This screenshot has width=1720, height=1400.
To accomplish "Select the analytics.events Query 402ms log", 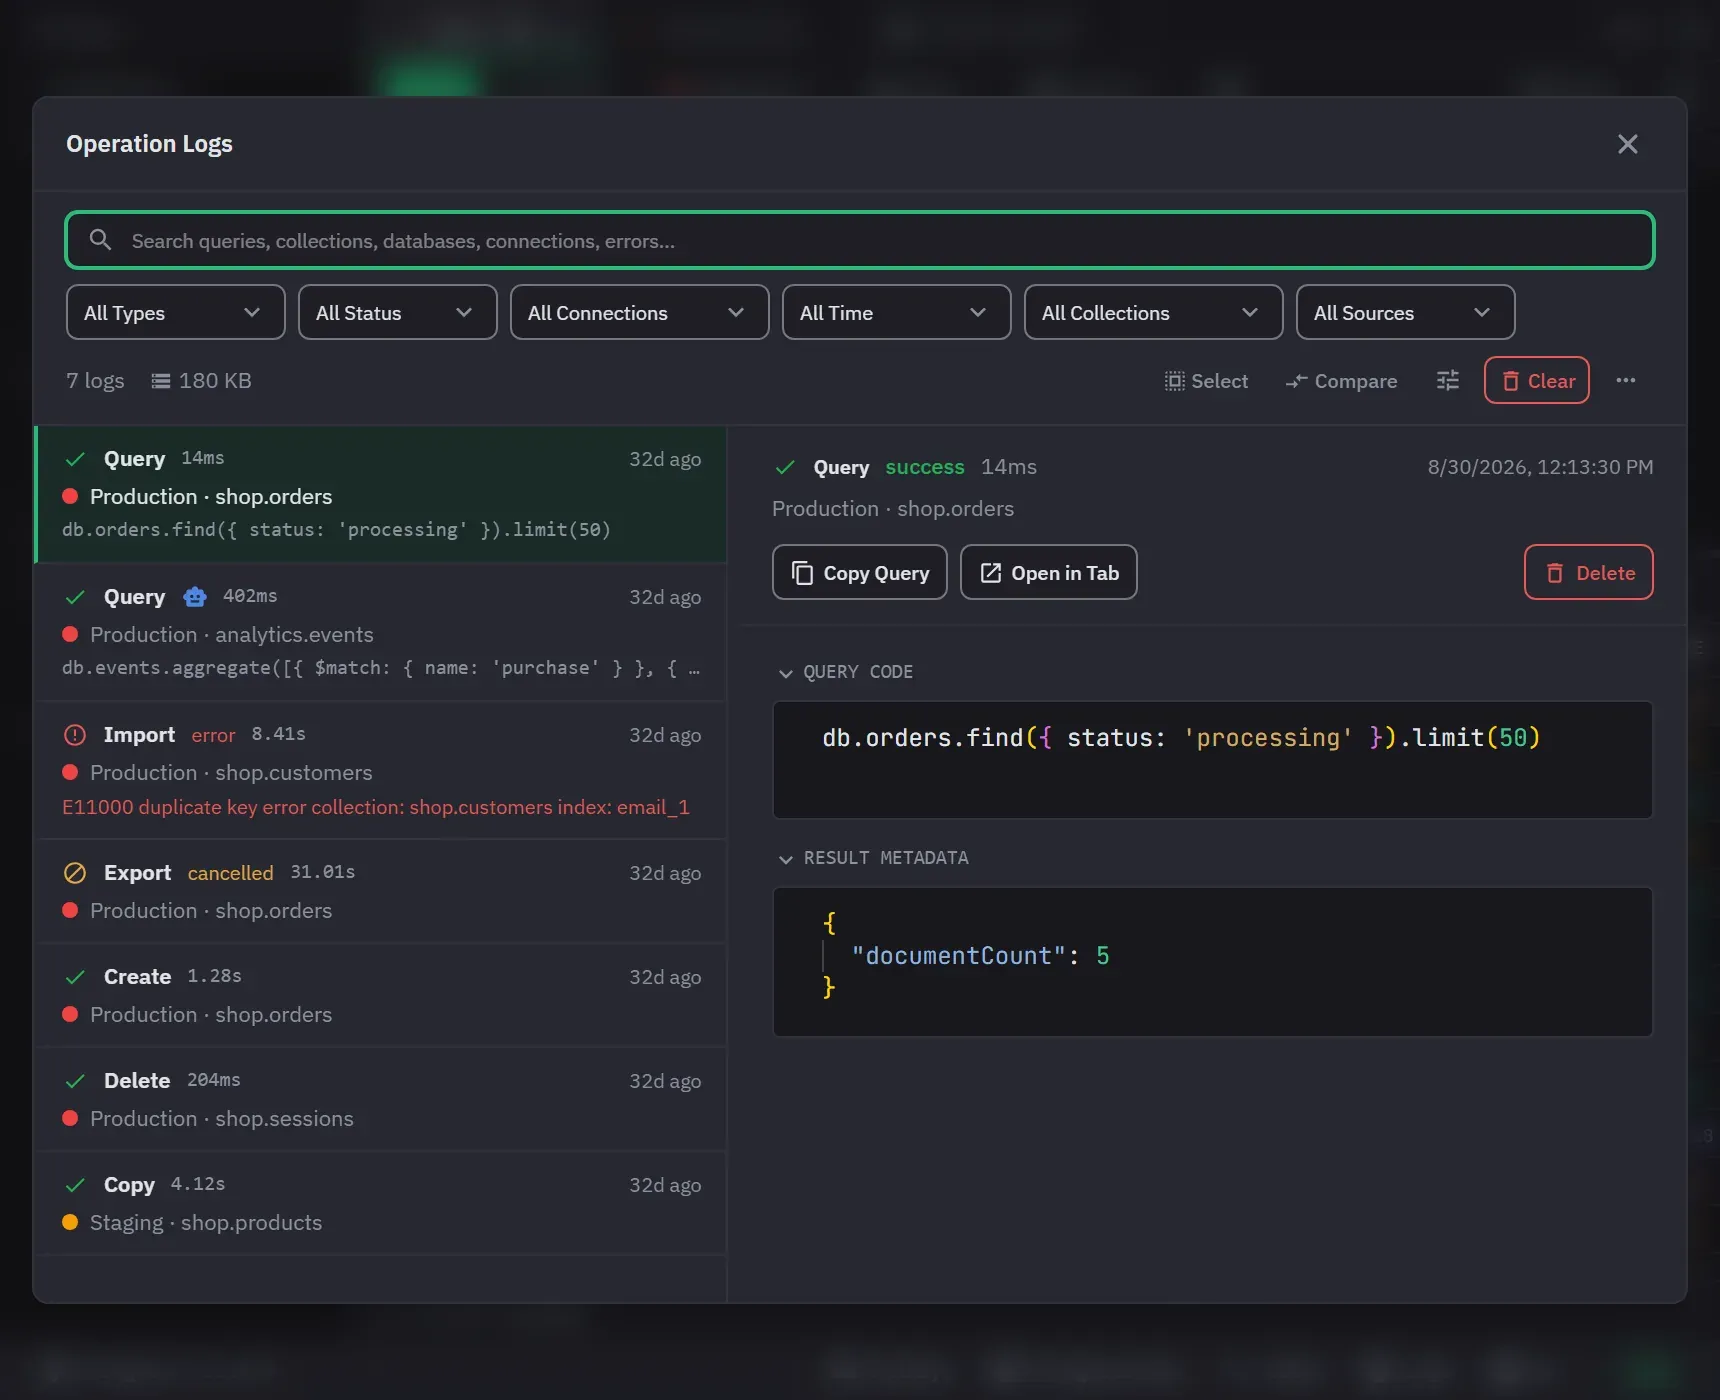I will (381, 632).
